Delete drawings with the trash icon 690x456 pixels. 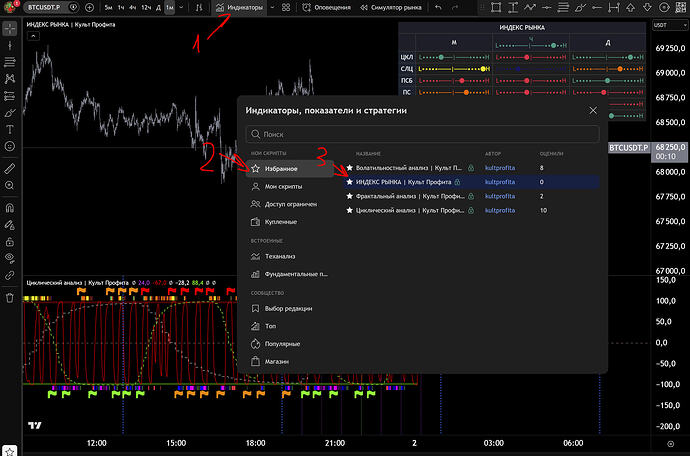point(10,298)
